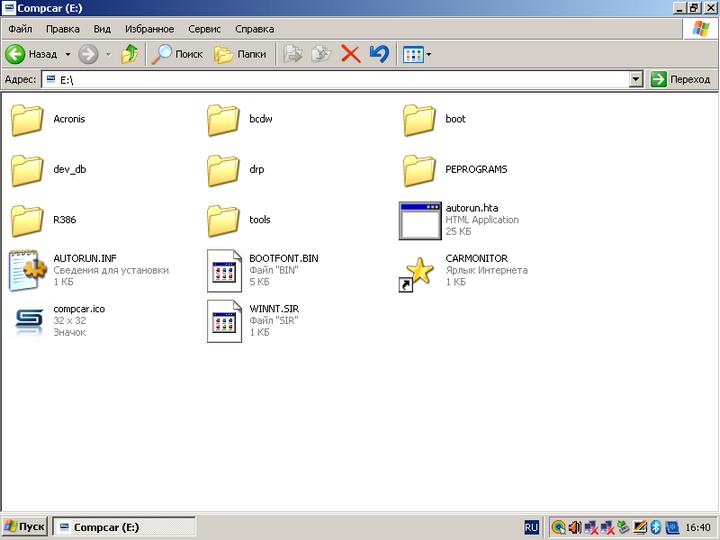Select the WINNT.SIR file icon
The image size is (720, 540).
tap(224, 320)
